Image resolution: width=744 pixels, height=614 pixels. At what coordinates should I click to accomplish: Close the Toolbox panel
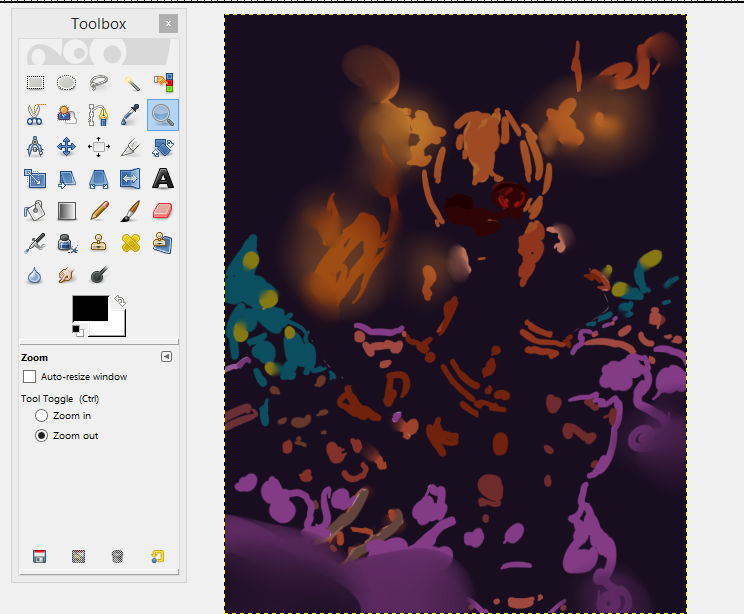point(168,23)
